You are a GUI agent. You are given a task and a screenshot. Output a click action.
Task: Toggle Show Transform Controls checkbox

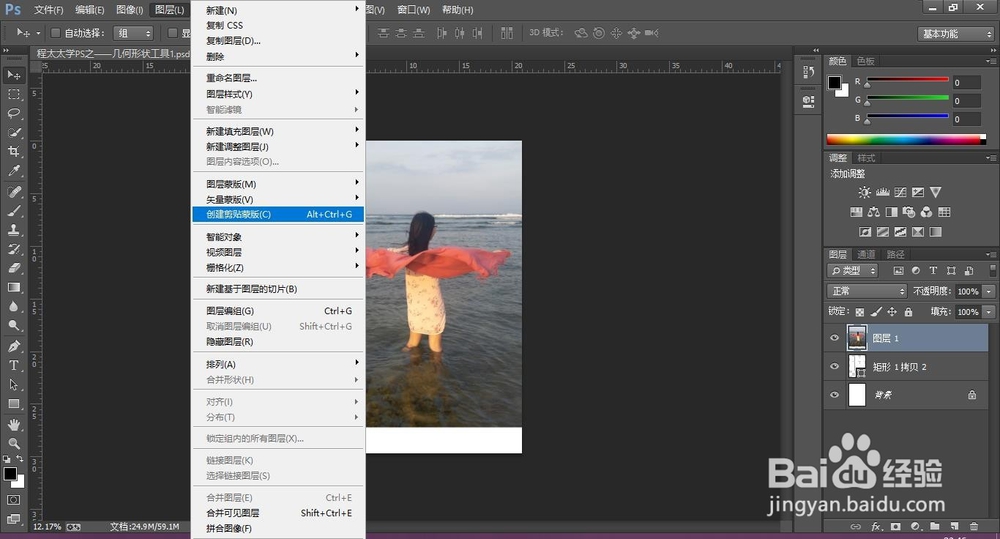[172, 33]
